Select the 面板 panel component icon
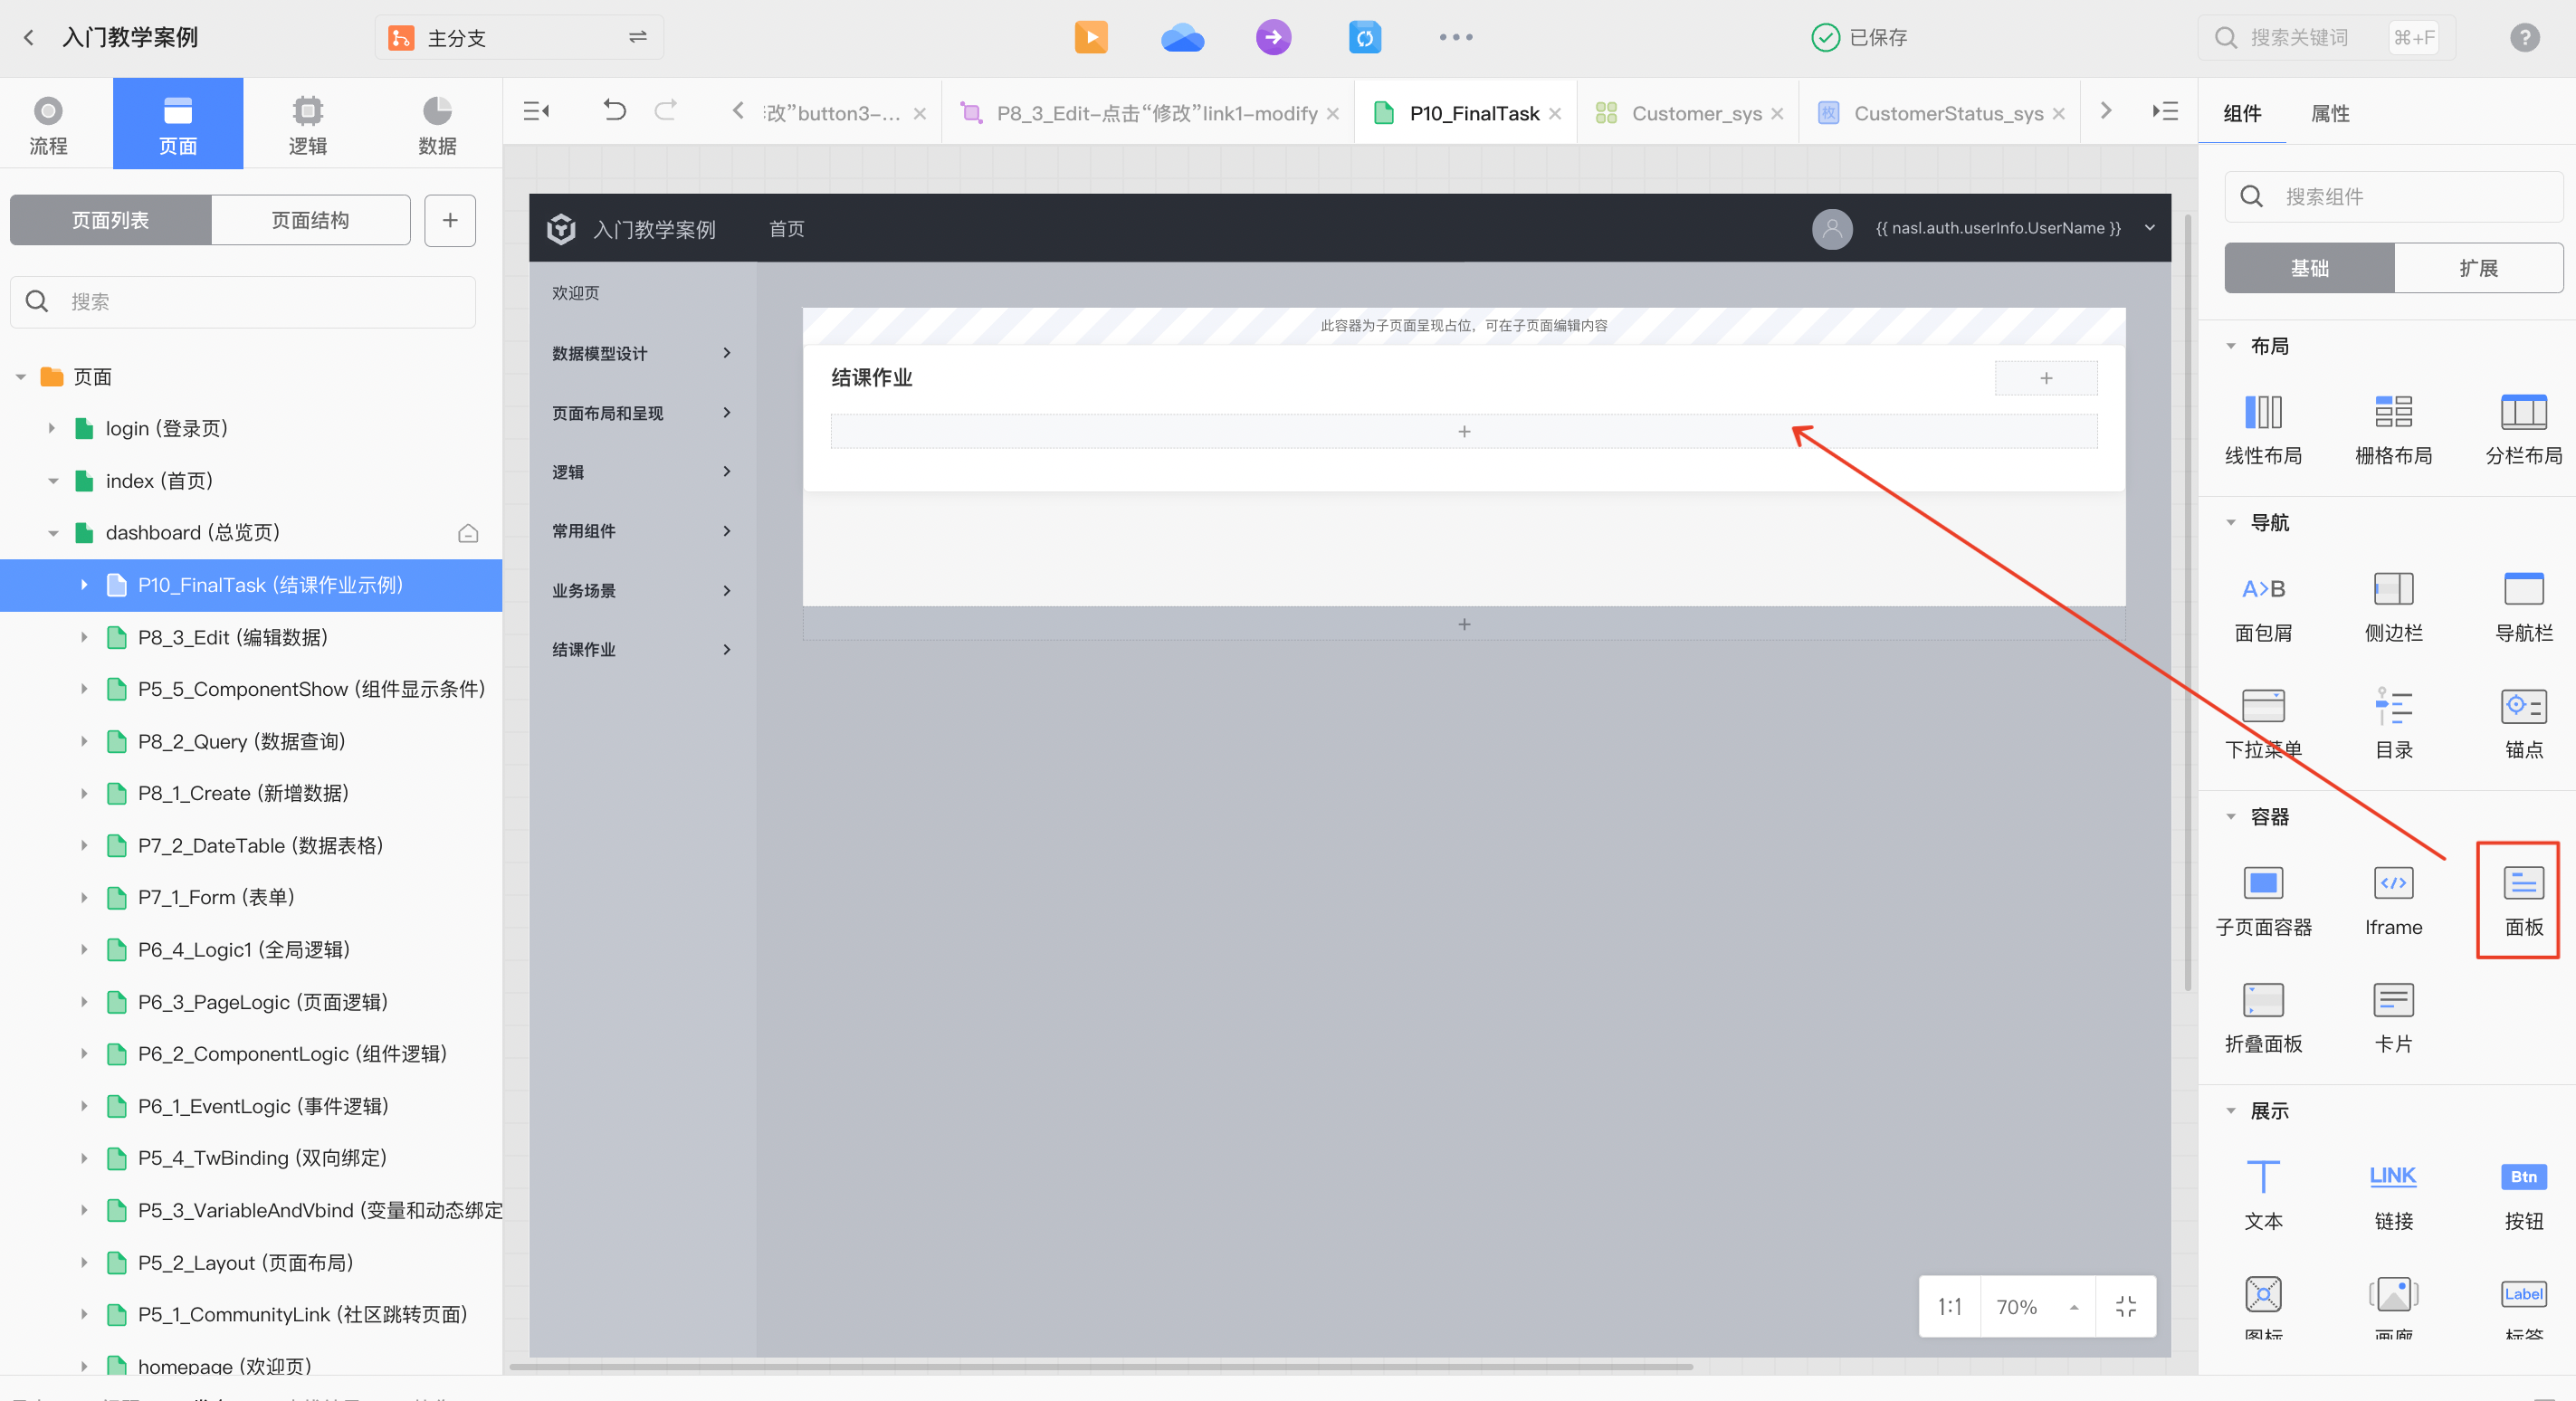This screenshot has height=1401, width=2576. pos(2523,883)
